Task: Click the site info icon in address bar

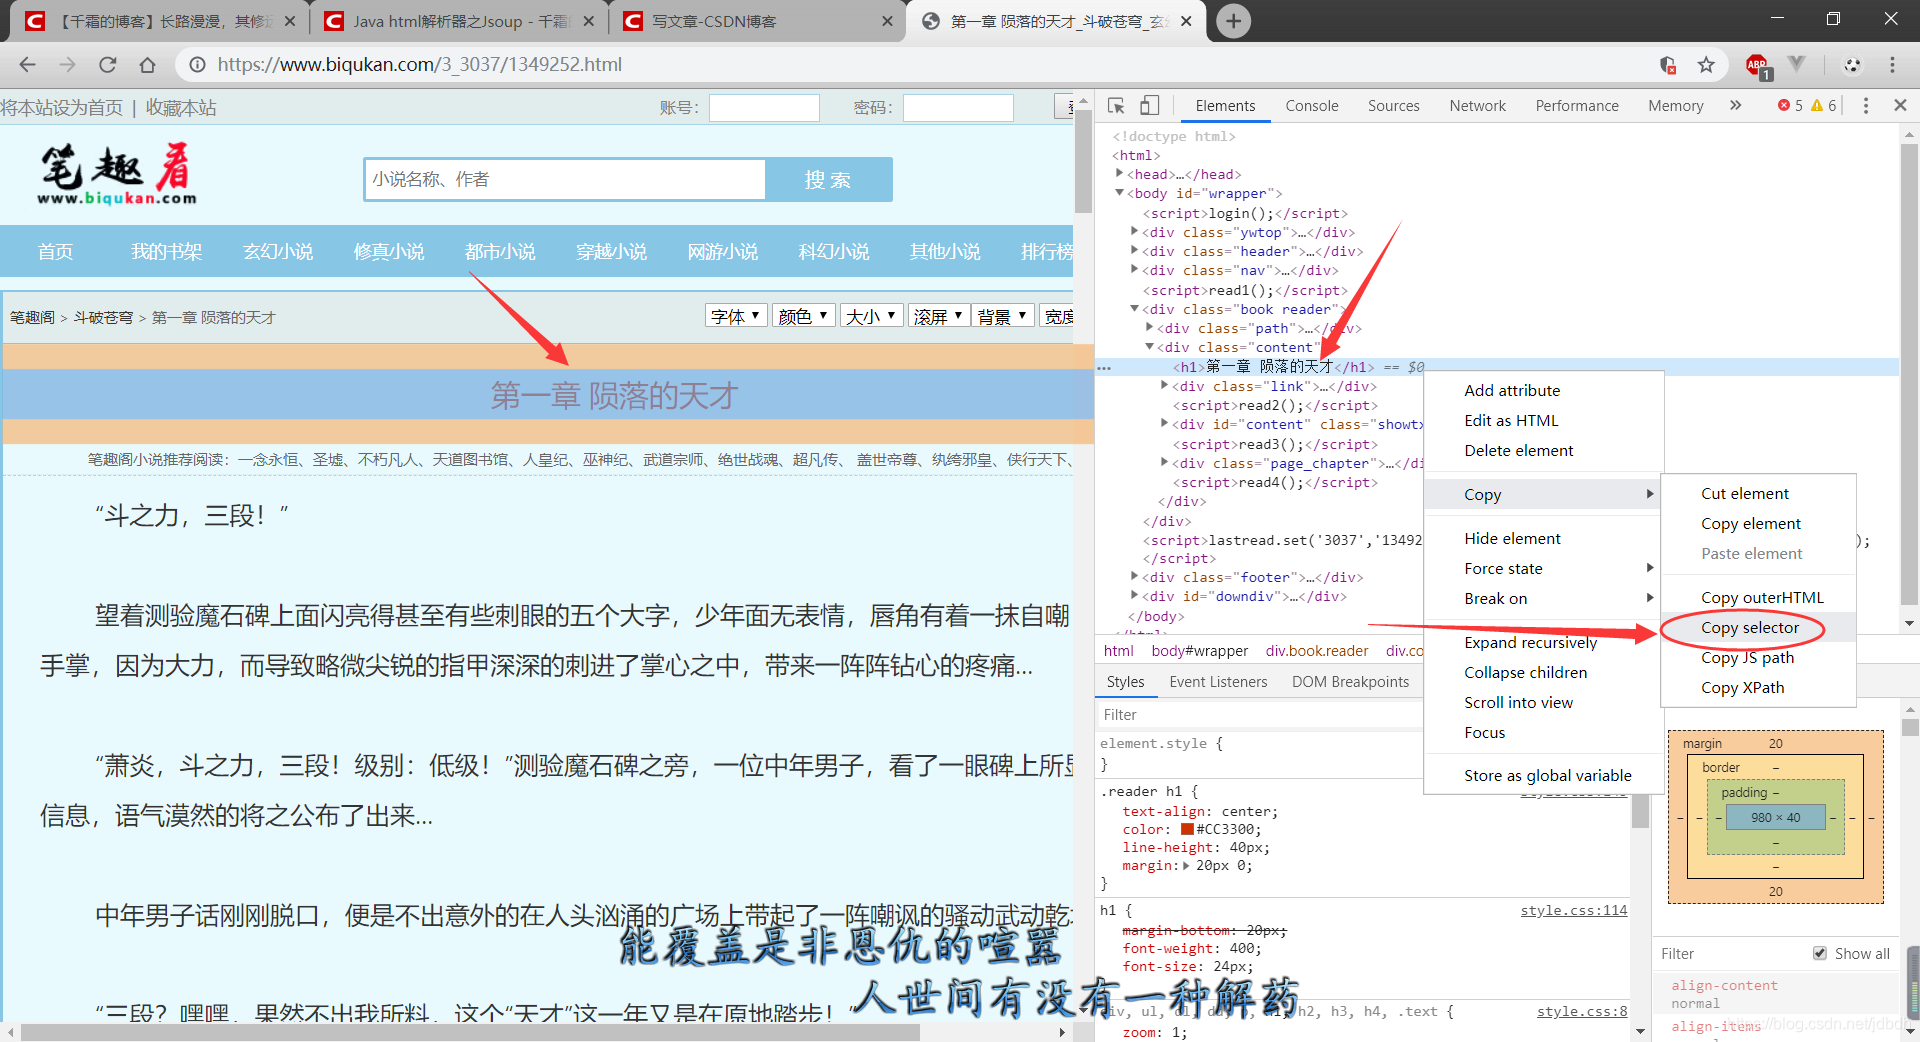Action: coord(198,65)
